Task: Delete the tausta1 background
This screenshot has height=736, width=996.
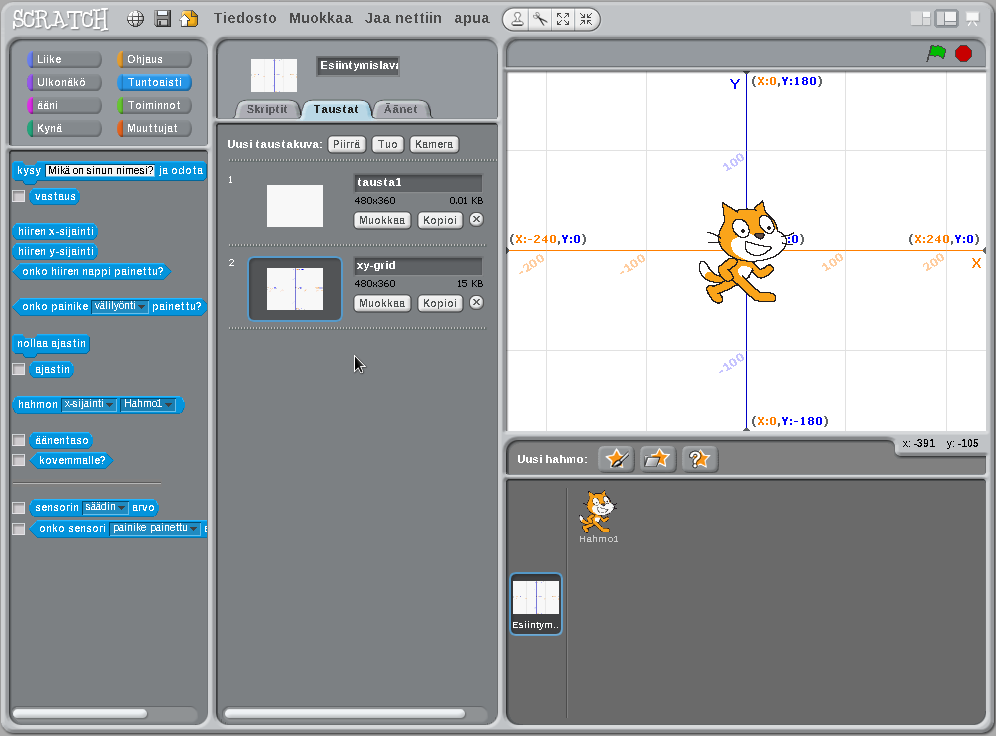Action: pos(476,220)
